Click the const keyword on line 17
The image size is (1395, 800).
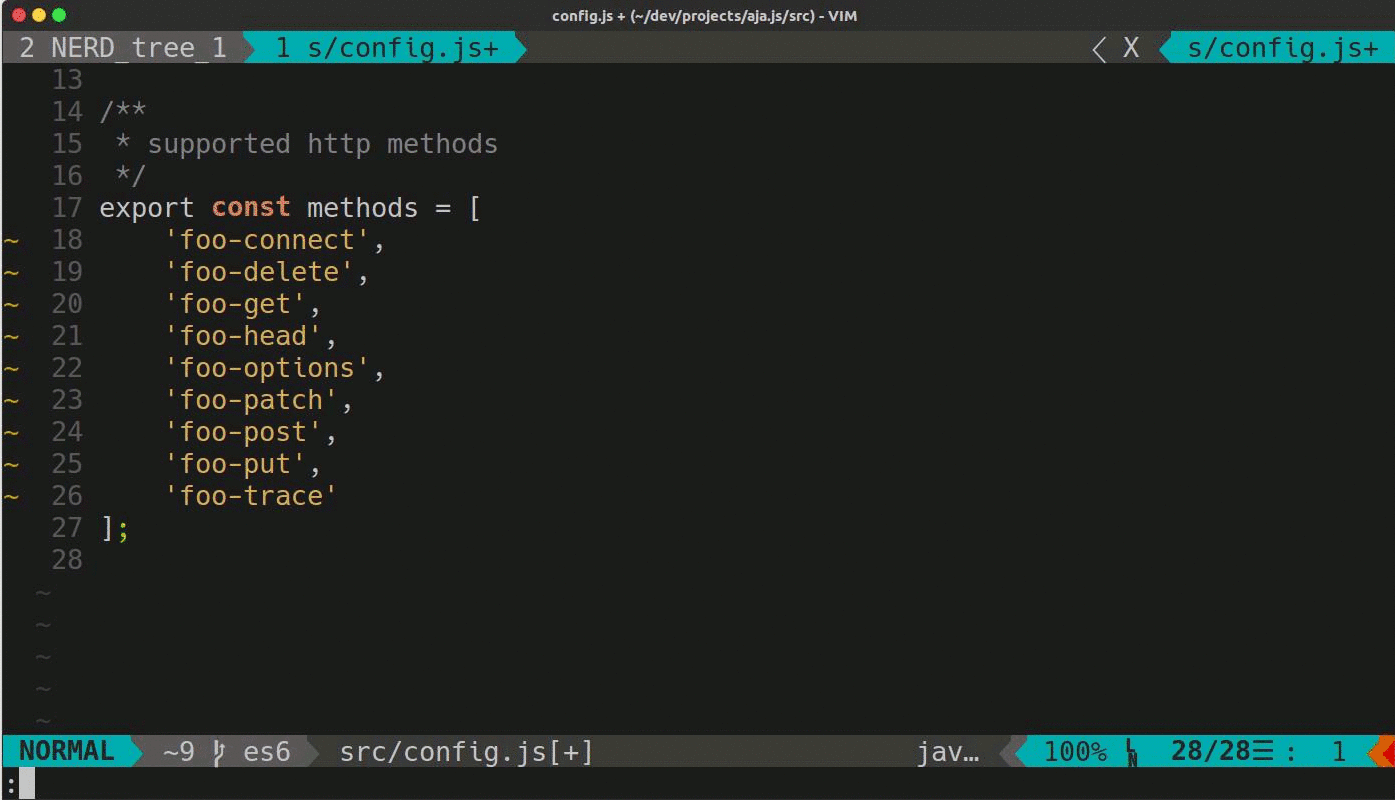point(251,207)
